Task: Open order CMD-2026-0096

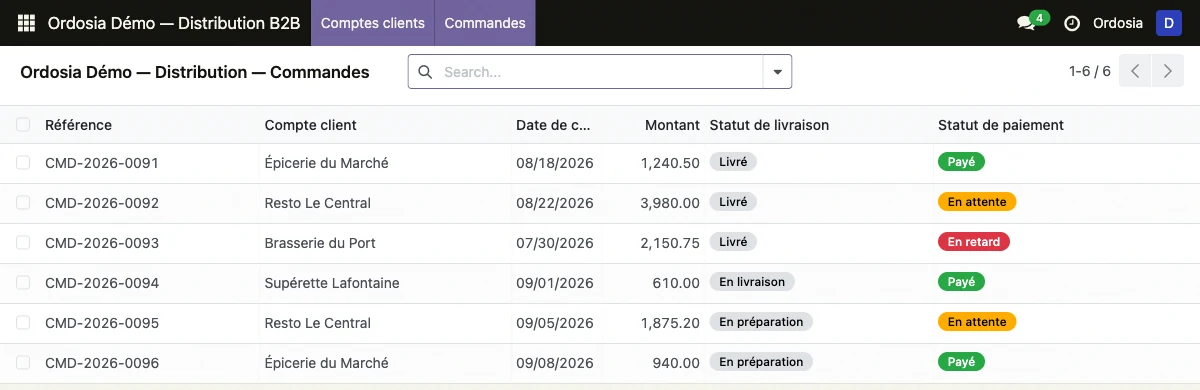Action: coord(102,363)
